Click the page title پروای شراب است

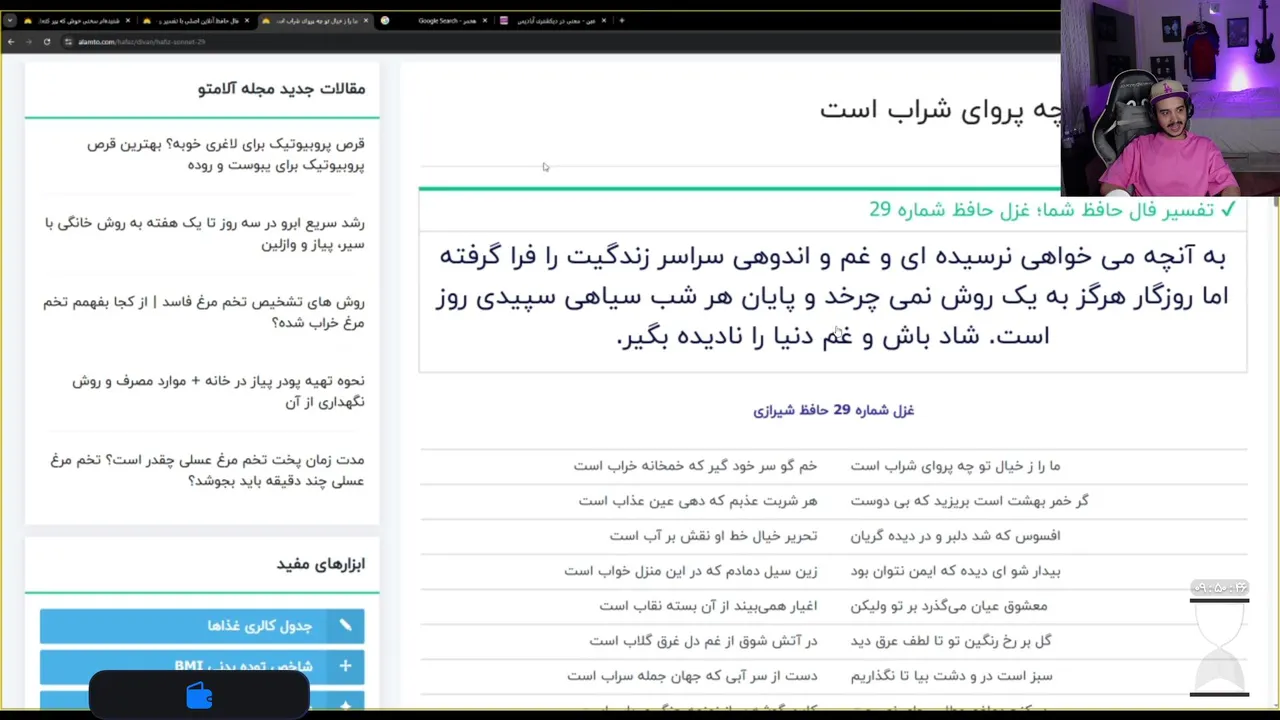[940, 109]
